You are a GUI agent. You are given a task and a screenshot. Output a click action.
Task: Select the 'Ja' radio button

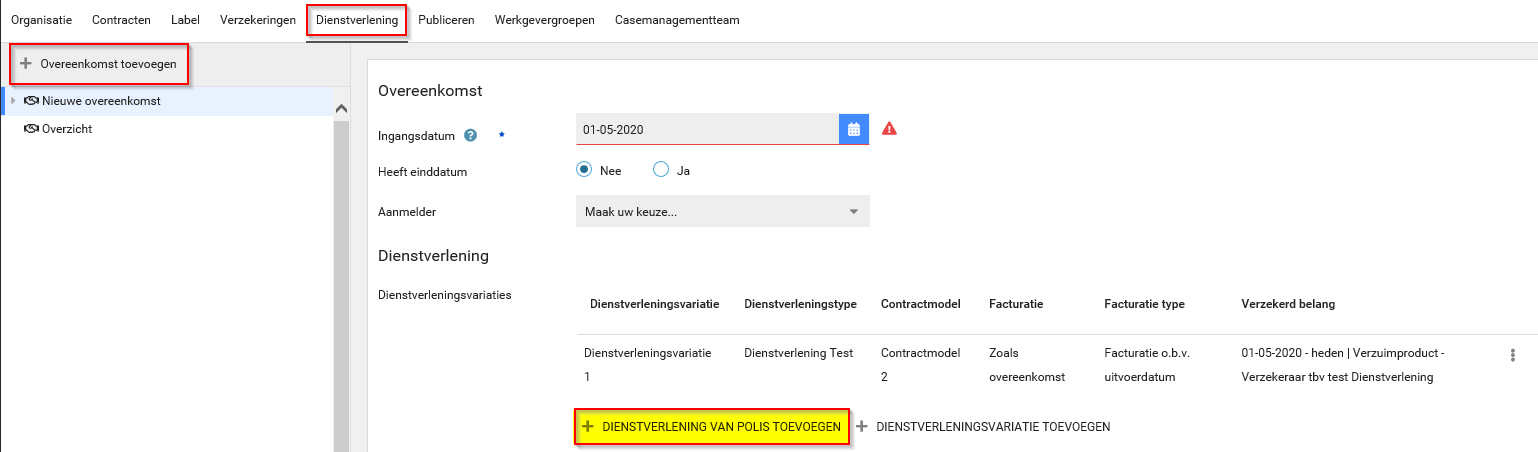(x=661, y=170)
